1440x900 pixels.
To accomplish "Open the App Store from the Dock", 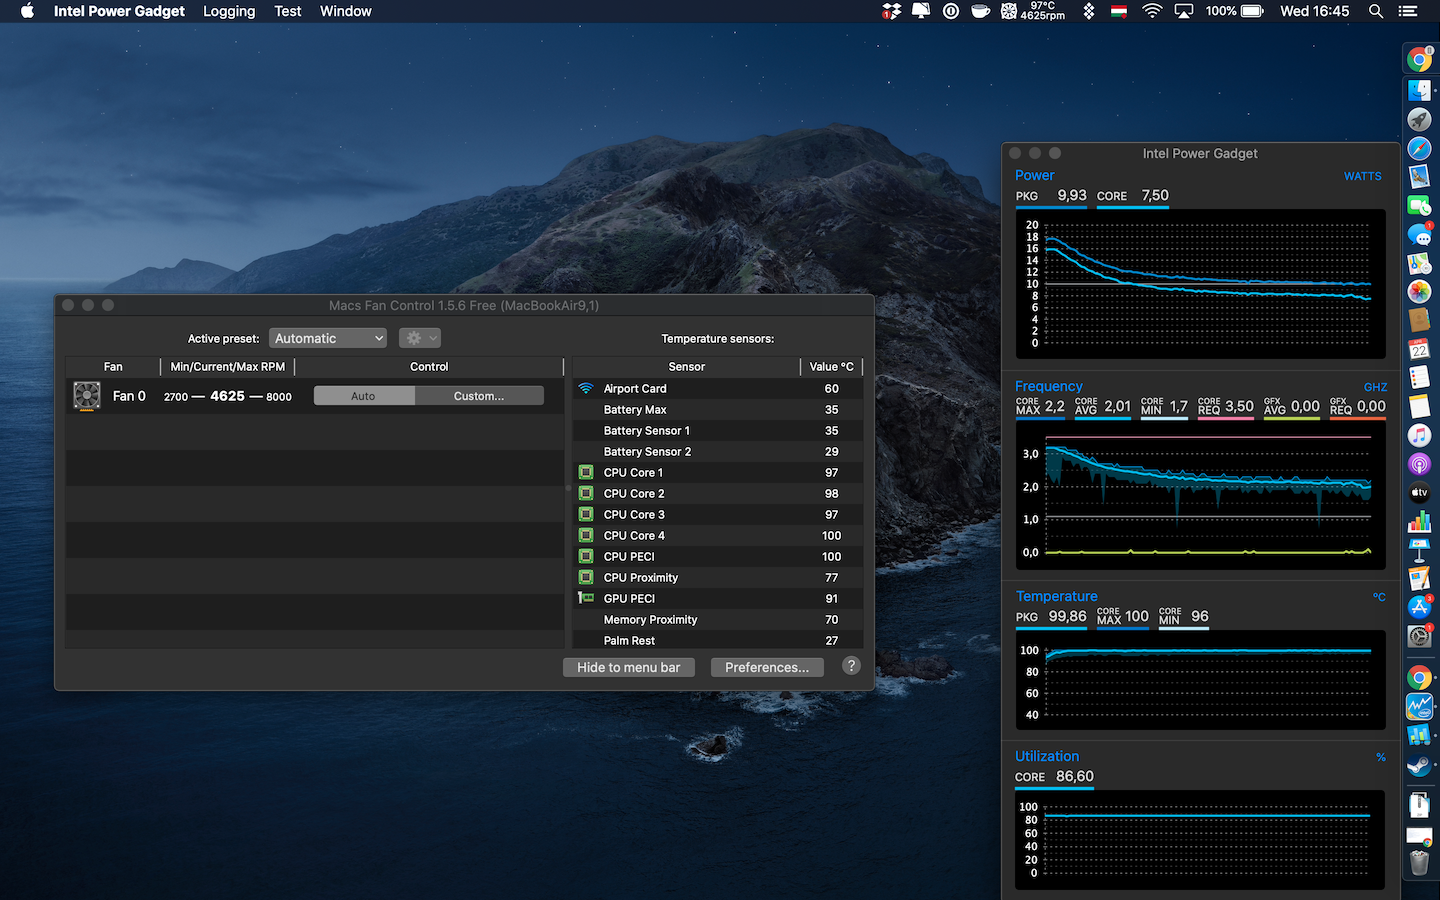I will coord(1419,607).
